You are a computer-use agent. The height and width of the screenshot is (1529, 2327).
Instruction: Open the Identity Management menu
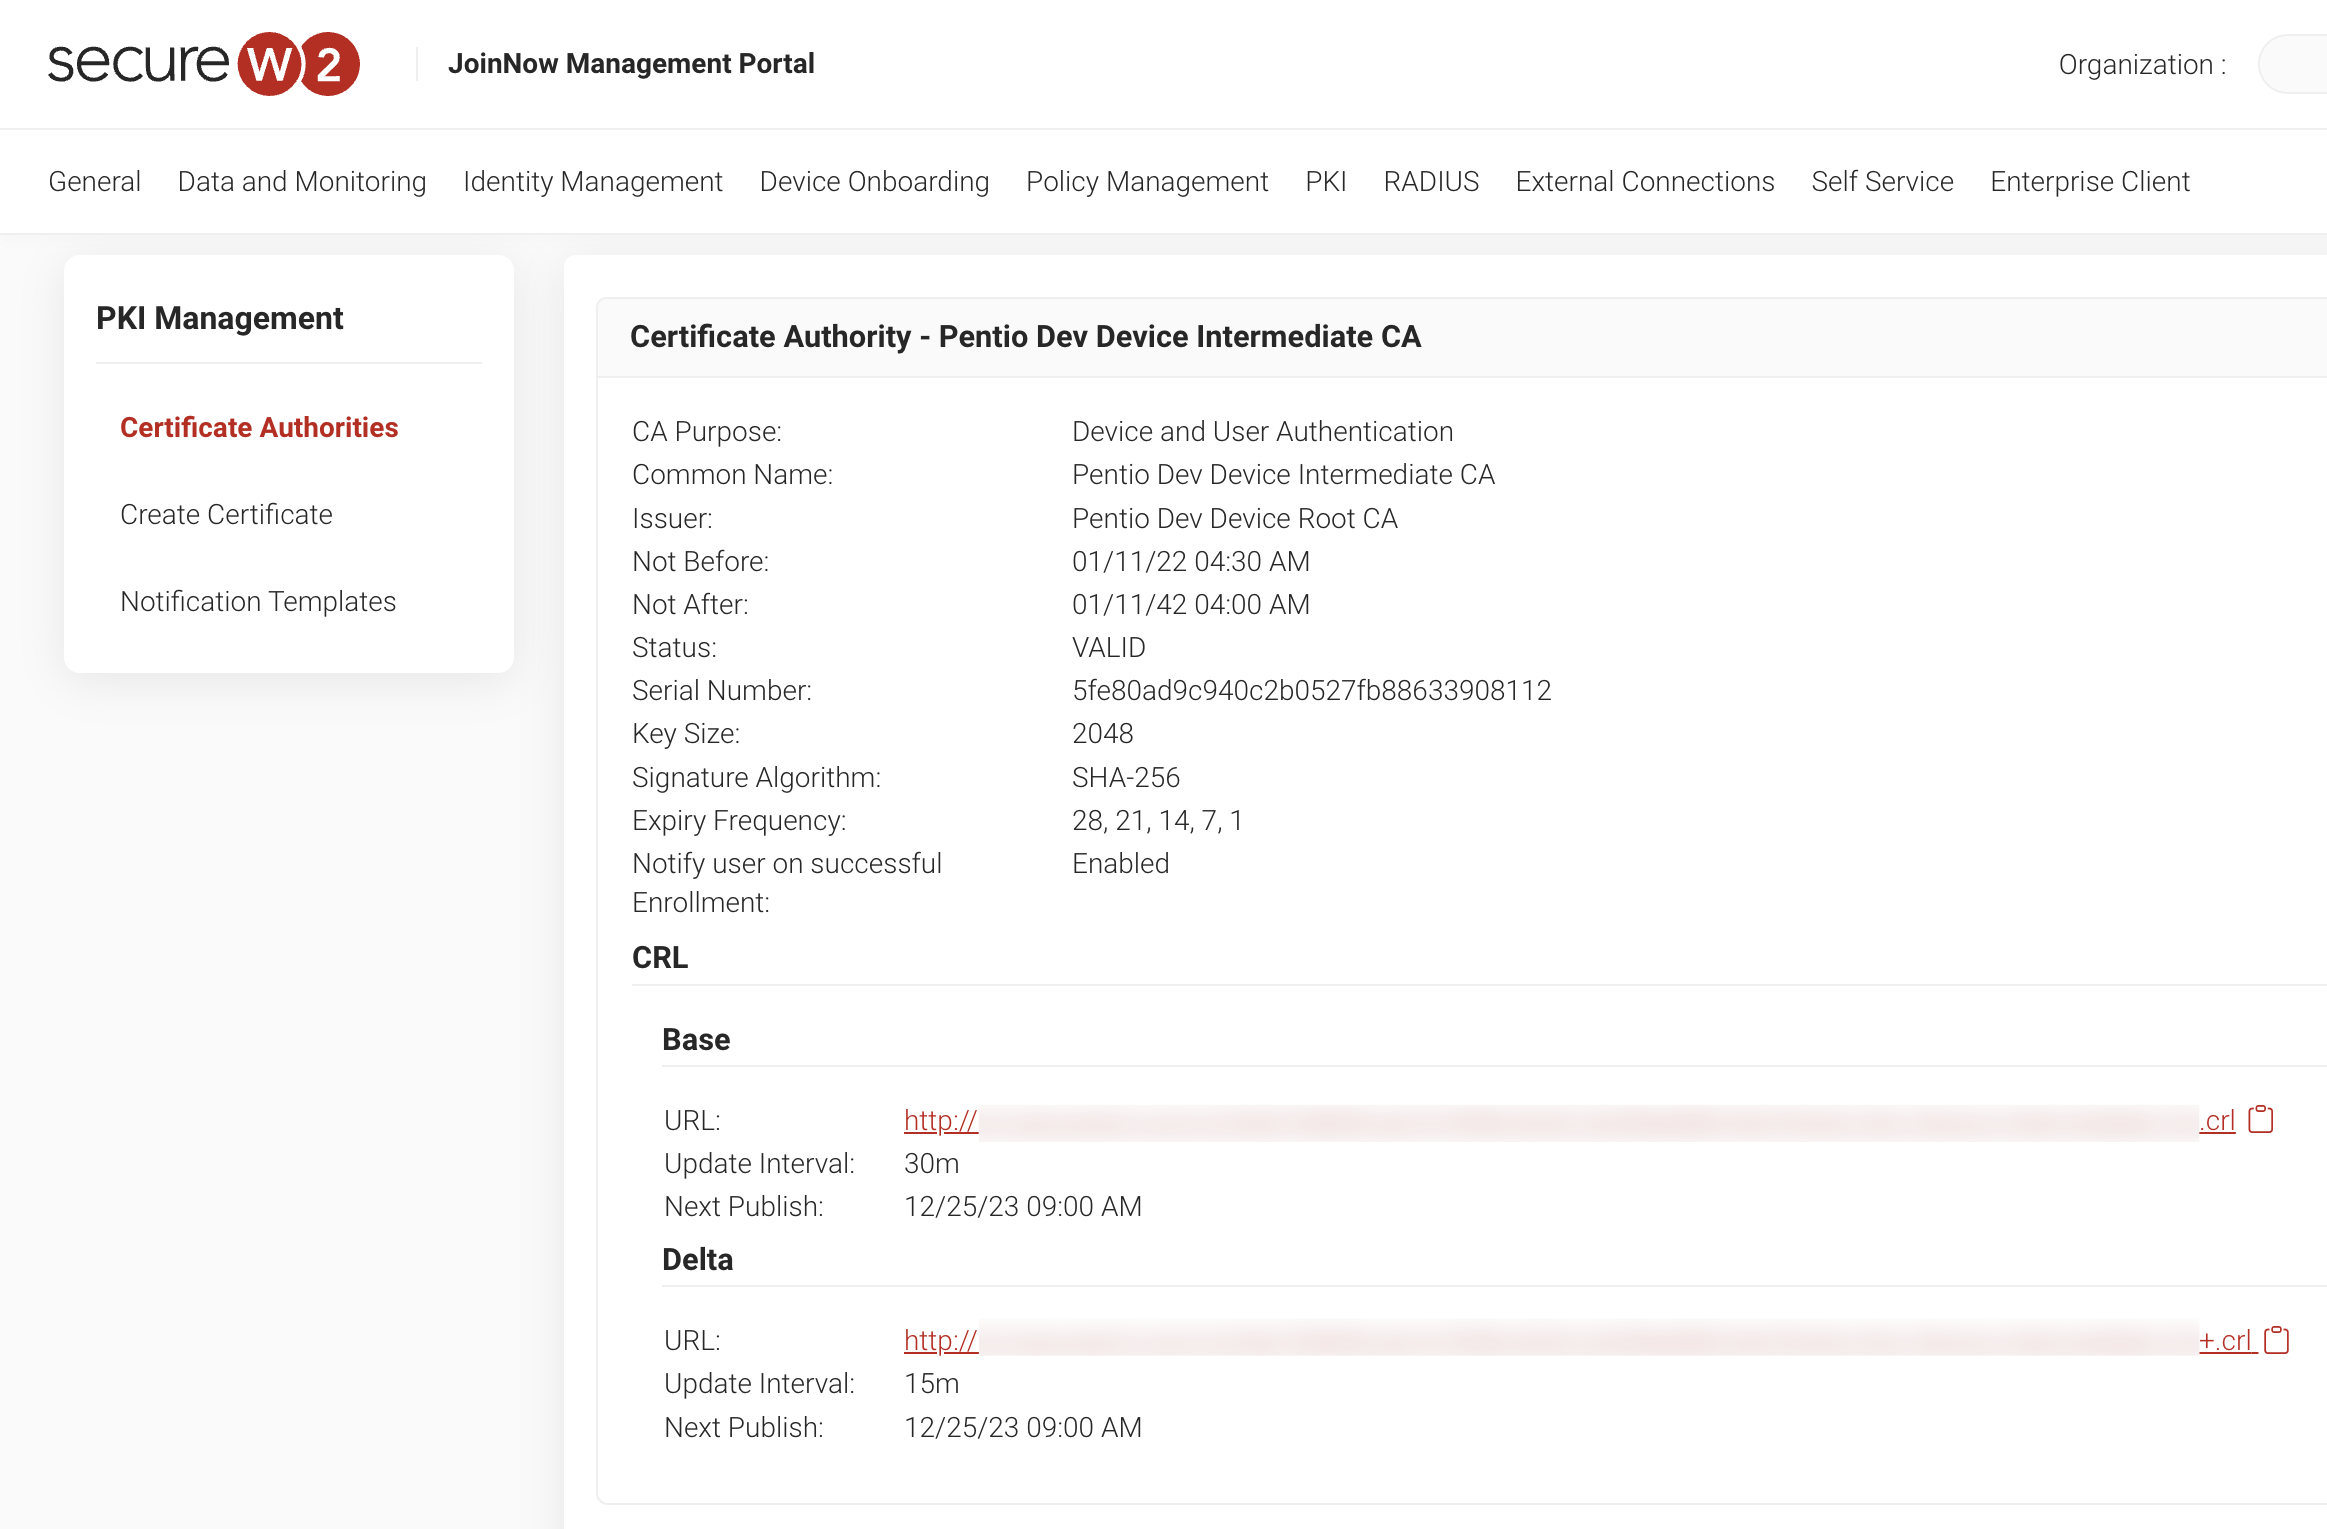(593, 181)
